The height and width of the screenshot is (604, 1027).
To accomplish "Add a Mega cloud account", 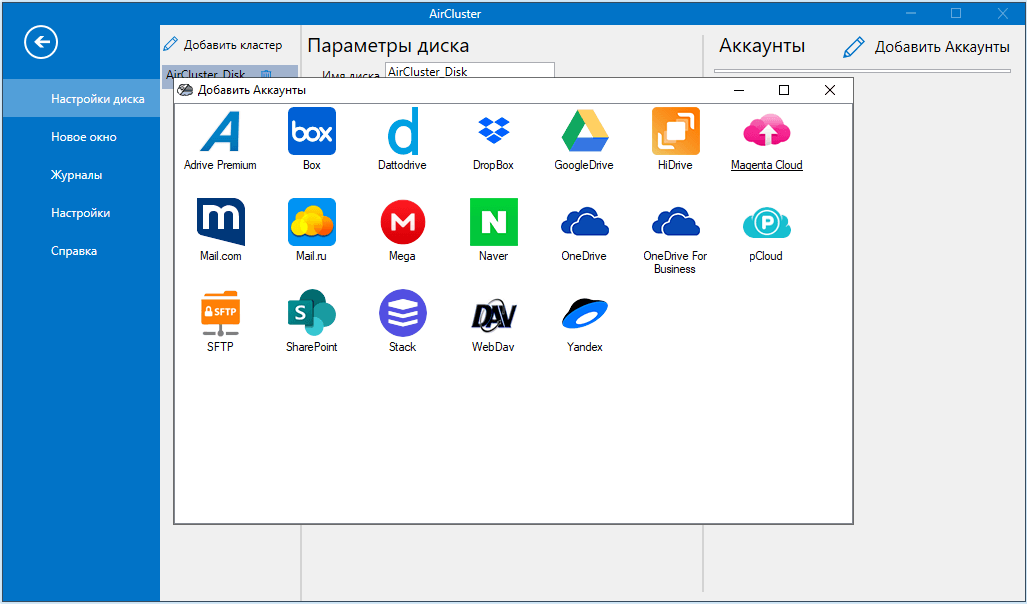I will coord(402,221).
